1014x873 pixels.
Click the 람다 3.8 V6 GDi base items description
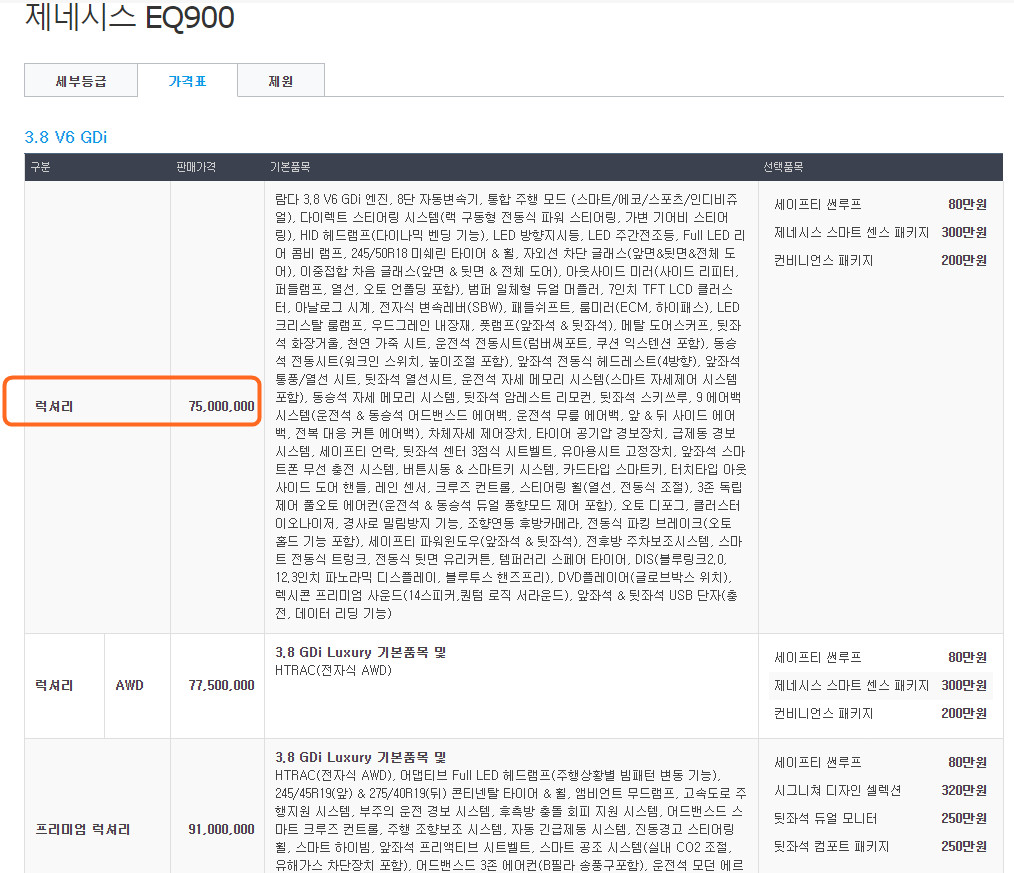(x=511, y=406)
